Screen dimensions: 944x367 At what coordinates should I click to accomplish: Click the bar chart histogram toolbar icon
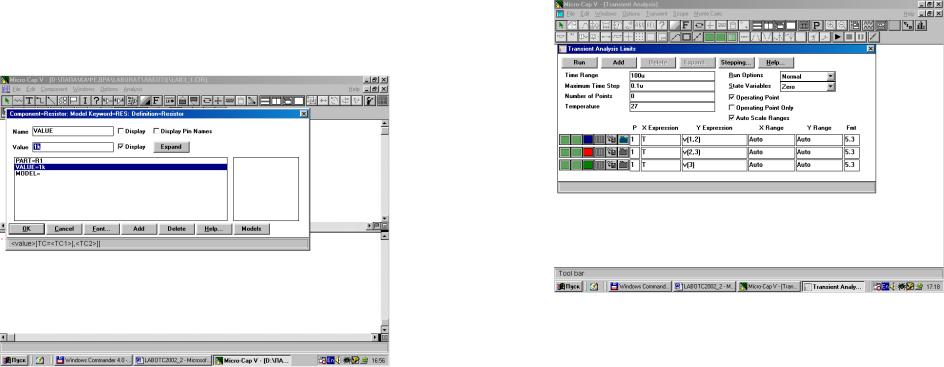coord(921,25)
